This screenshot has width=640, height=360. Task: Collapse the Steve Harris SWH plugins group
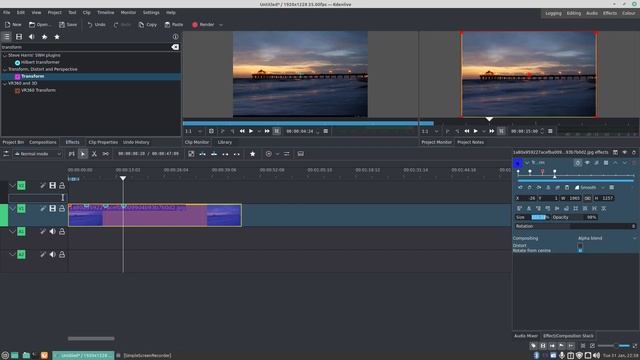click(x=5, y=55)
